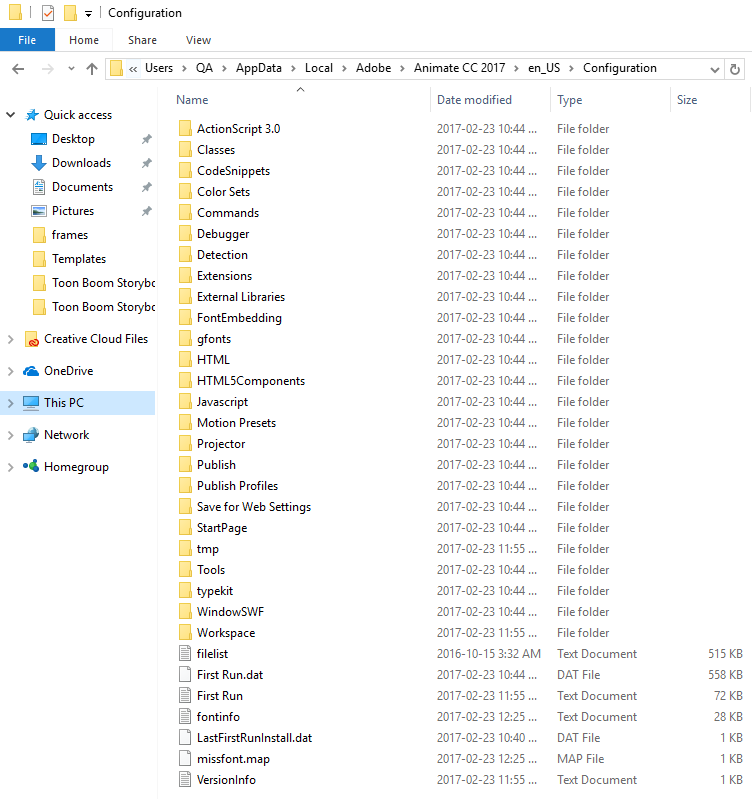752x799 pixels.
Task: Open the Quick Access Toolbar customize dropdown
Action: point(88,14)
